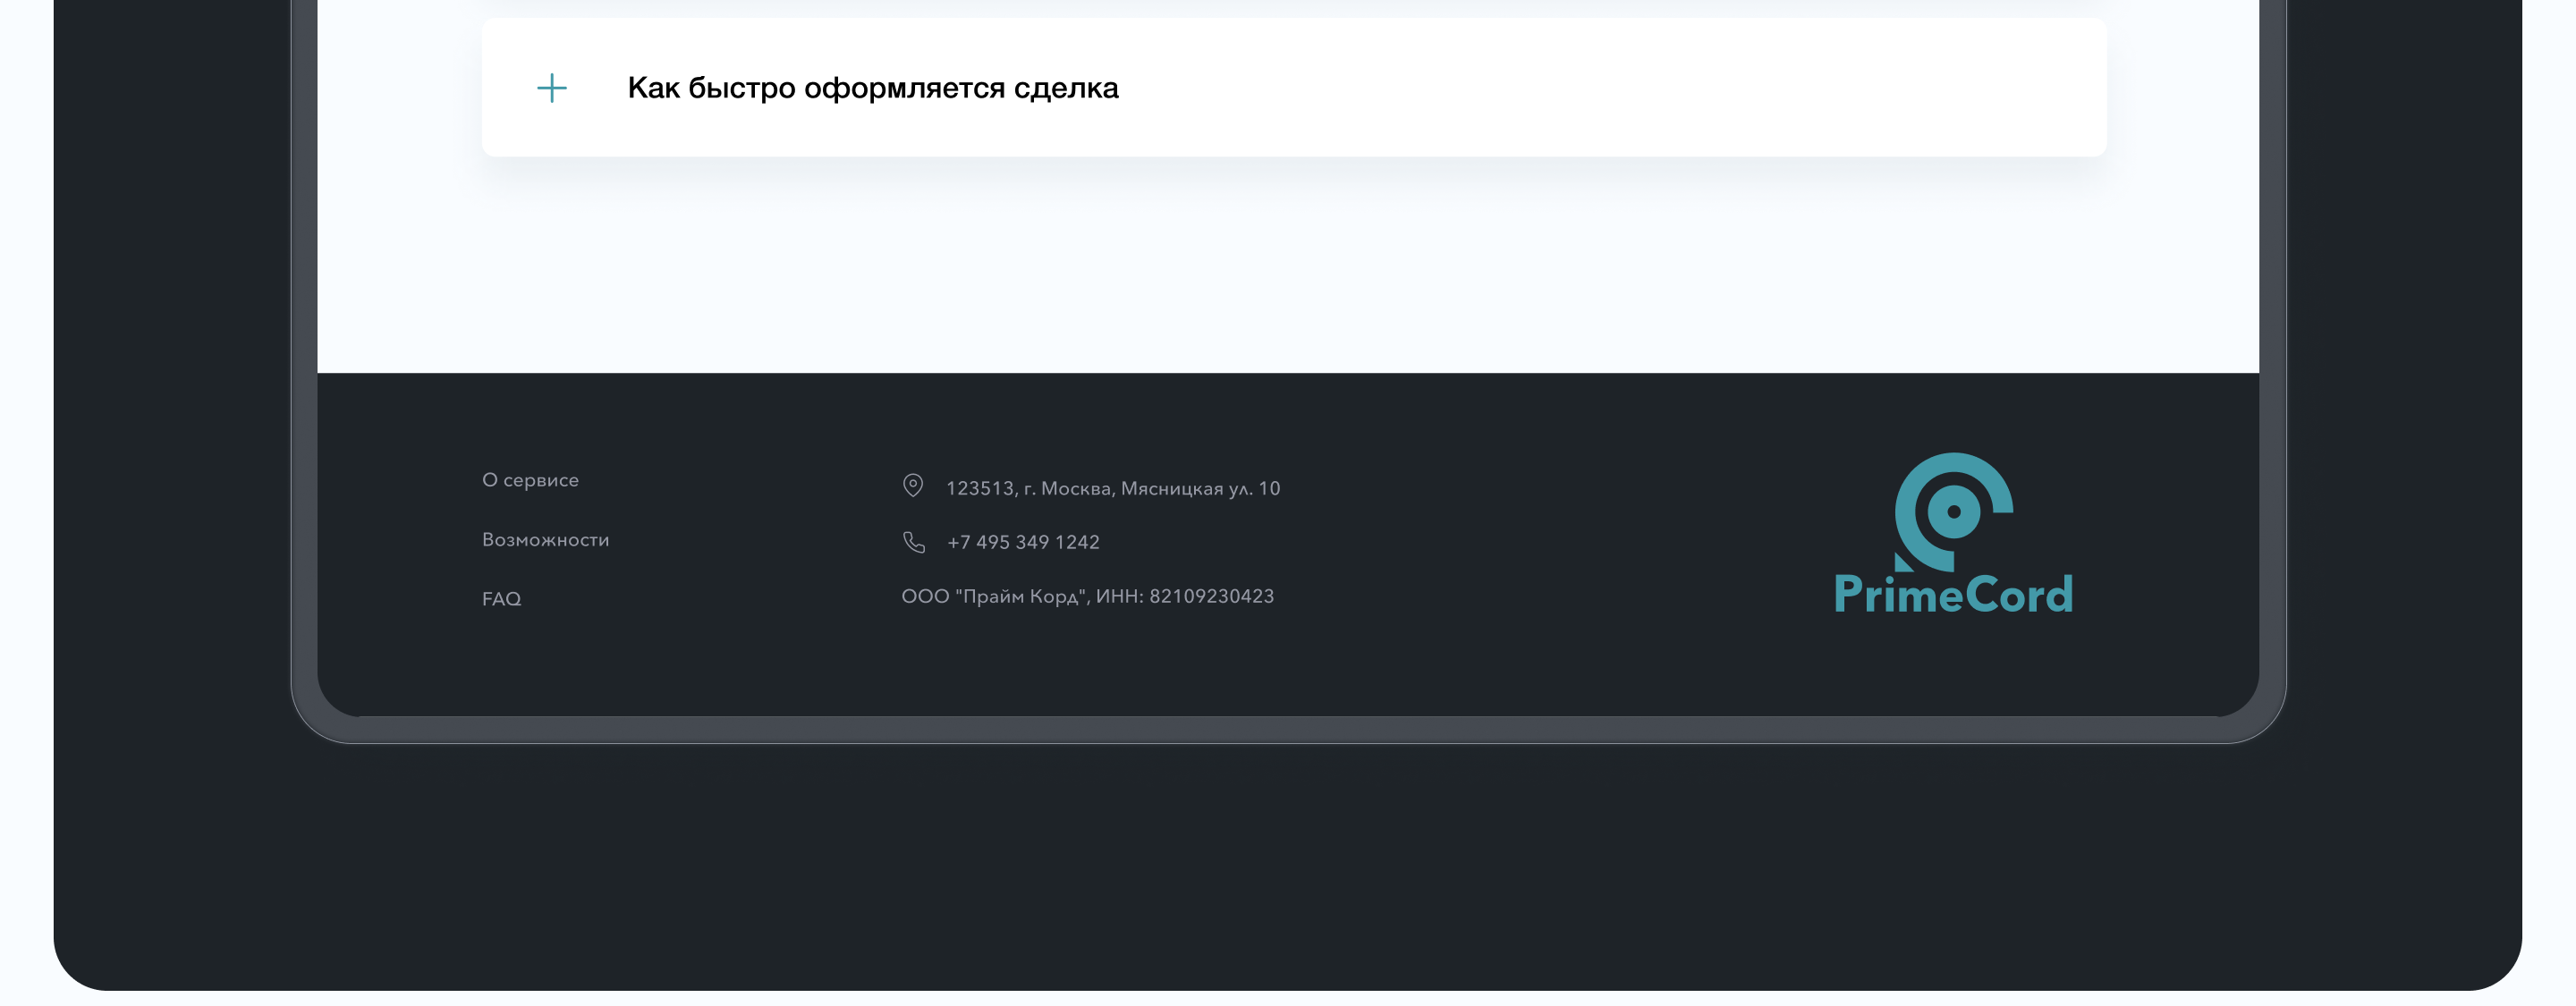Open the 'О сервисе' footer link

pos(530,480)
